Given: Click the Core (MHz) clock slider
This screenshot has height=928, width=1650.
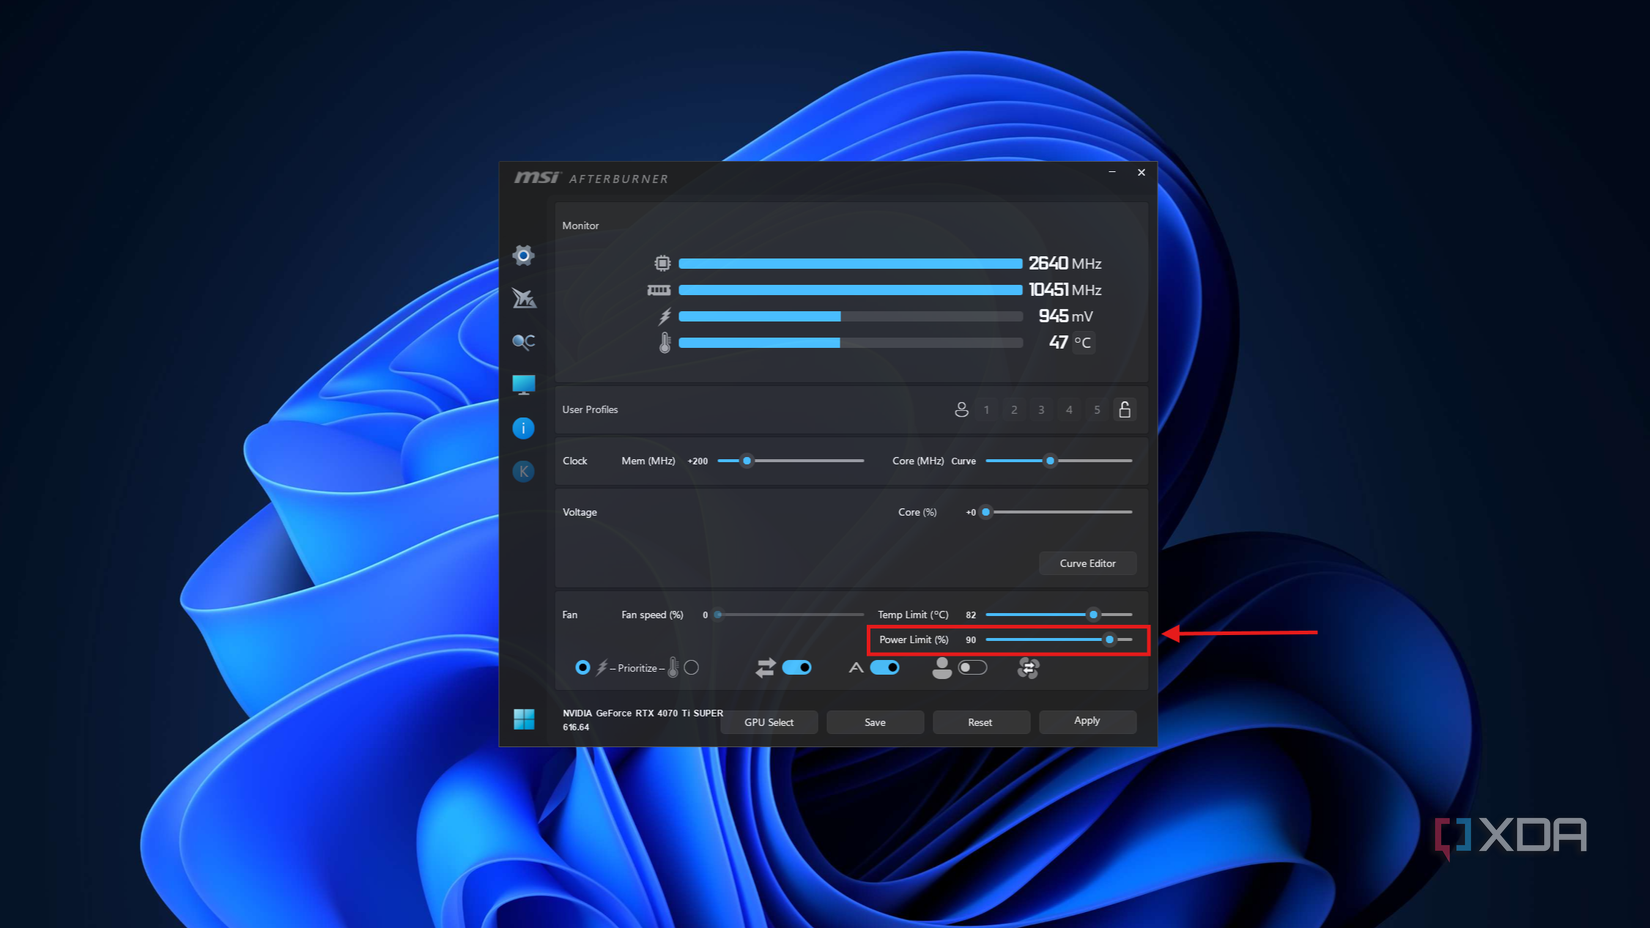Looking at the screenshot, I should point(1059,461).
